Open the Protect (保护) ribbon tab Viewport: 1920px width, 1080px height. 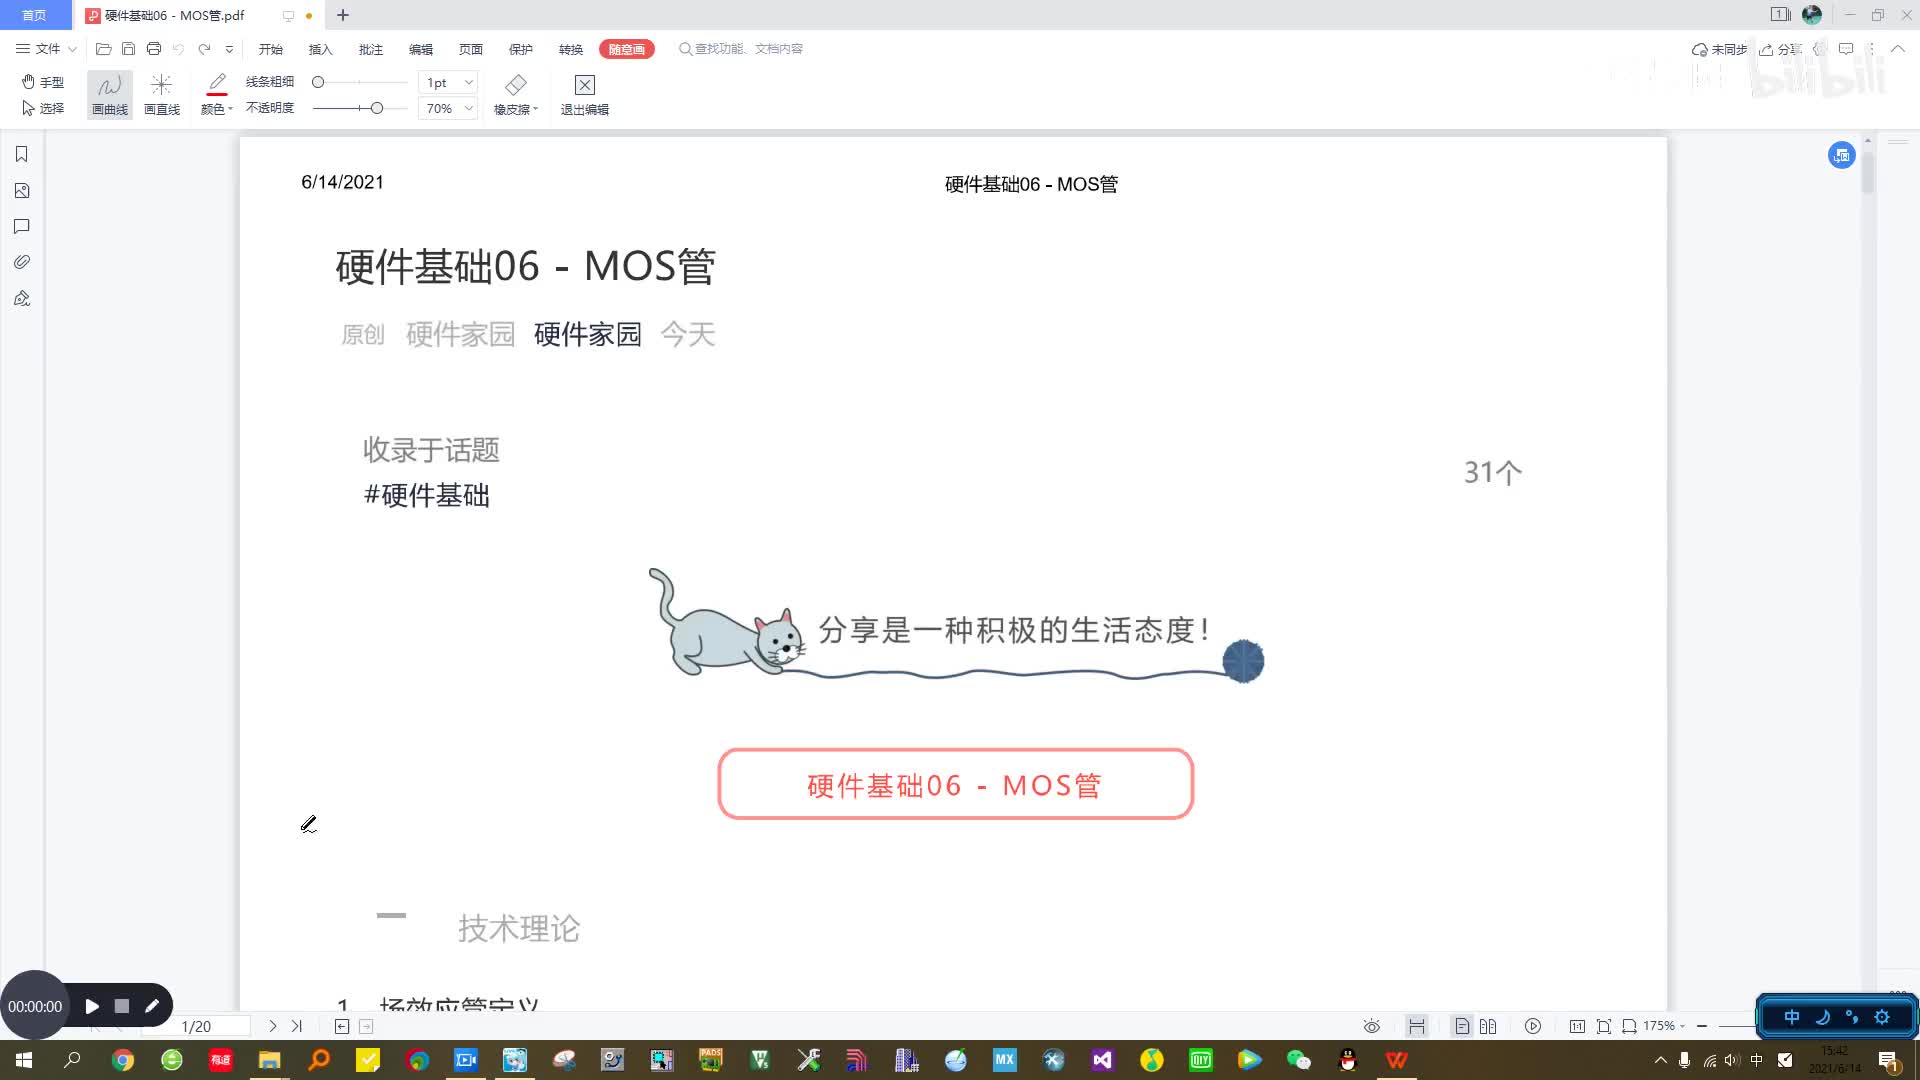point(521,49)
